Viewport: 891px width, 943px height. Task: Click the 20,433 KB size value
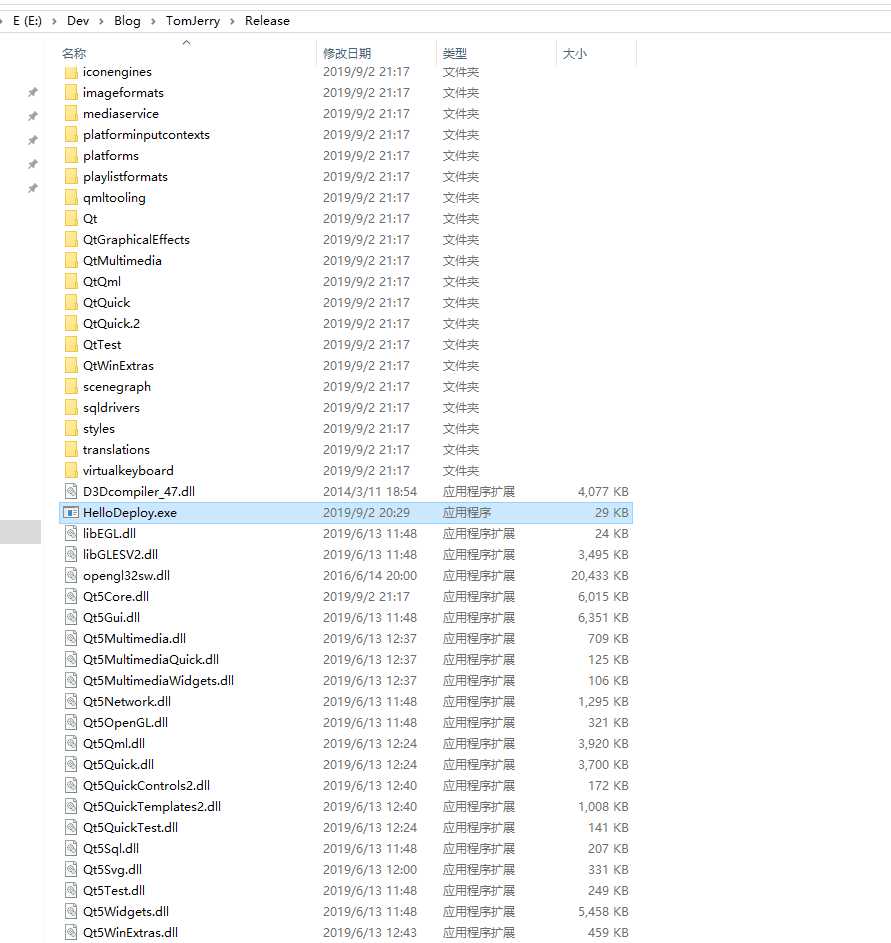coord(599,576)
